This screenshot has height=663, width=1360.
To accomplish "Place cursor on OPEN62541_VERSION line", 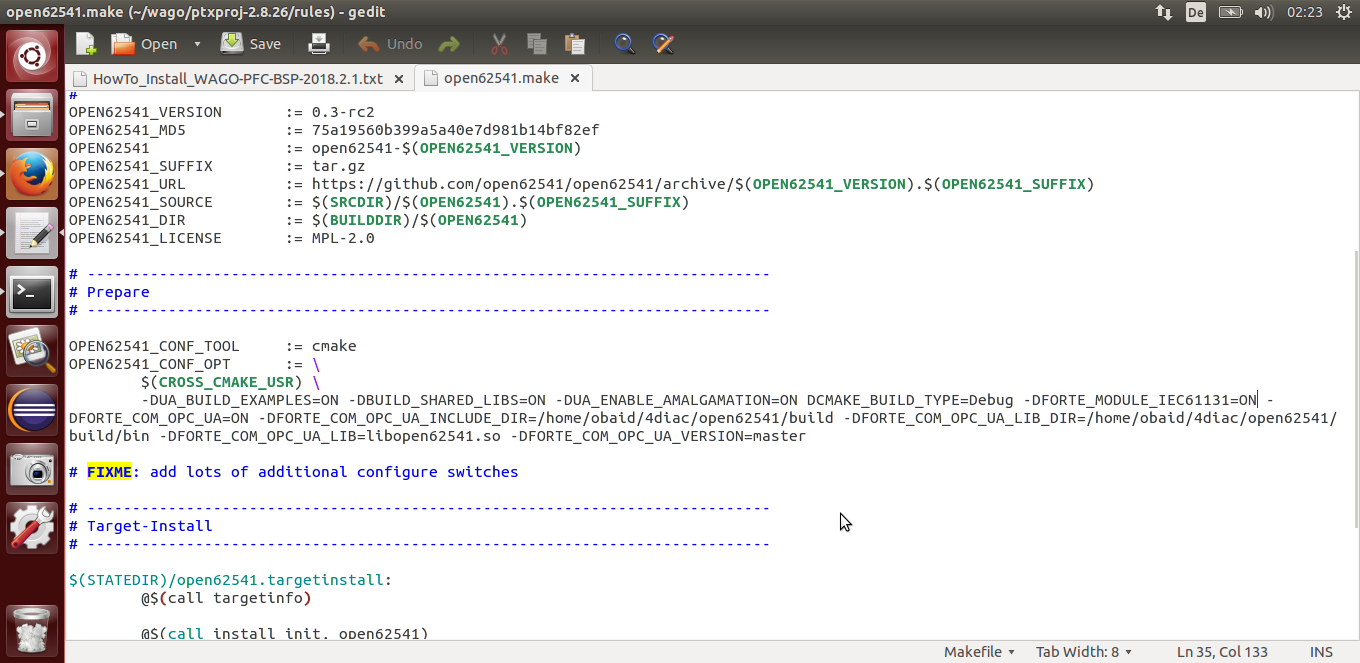I will (221, 112).
